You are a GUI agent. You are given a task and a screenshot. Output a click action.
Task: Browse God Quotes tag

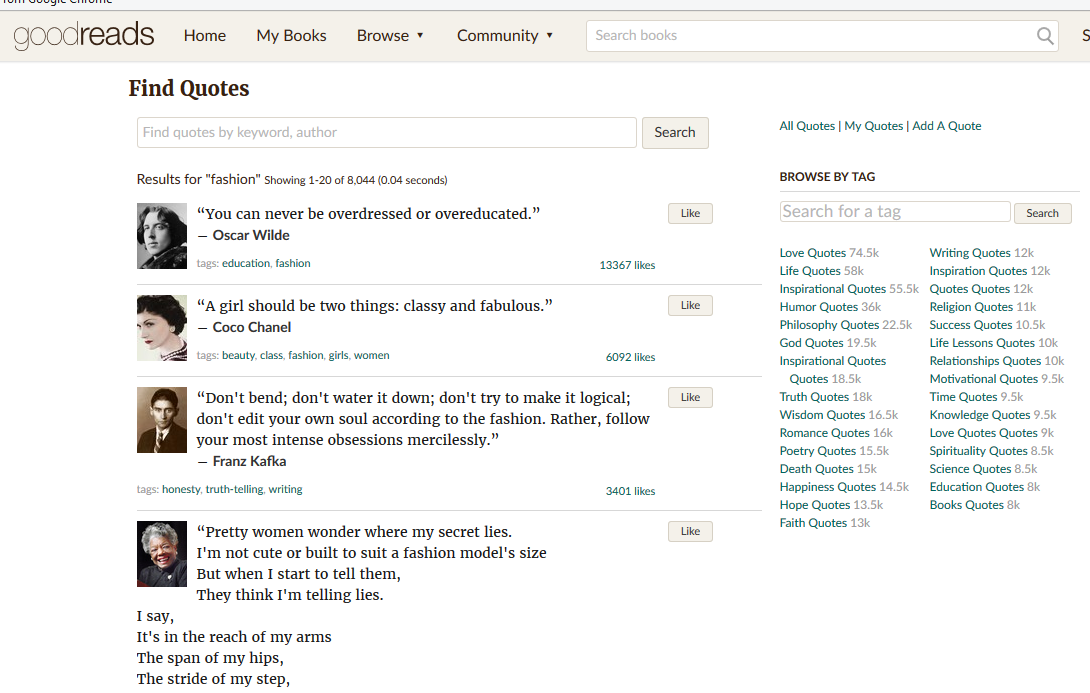[811, 343]
